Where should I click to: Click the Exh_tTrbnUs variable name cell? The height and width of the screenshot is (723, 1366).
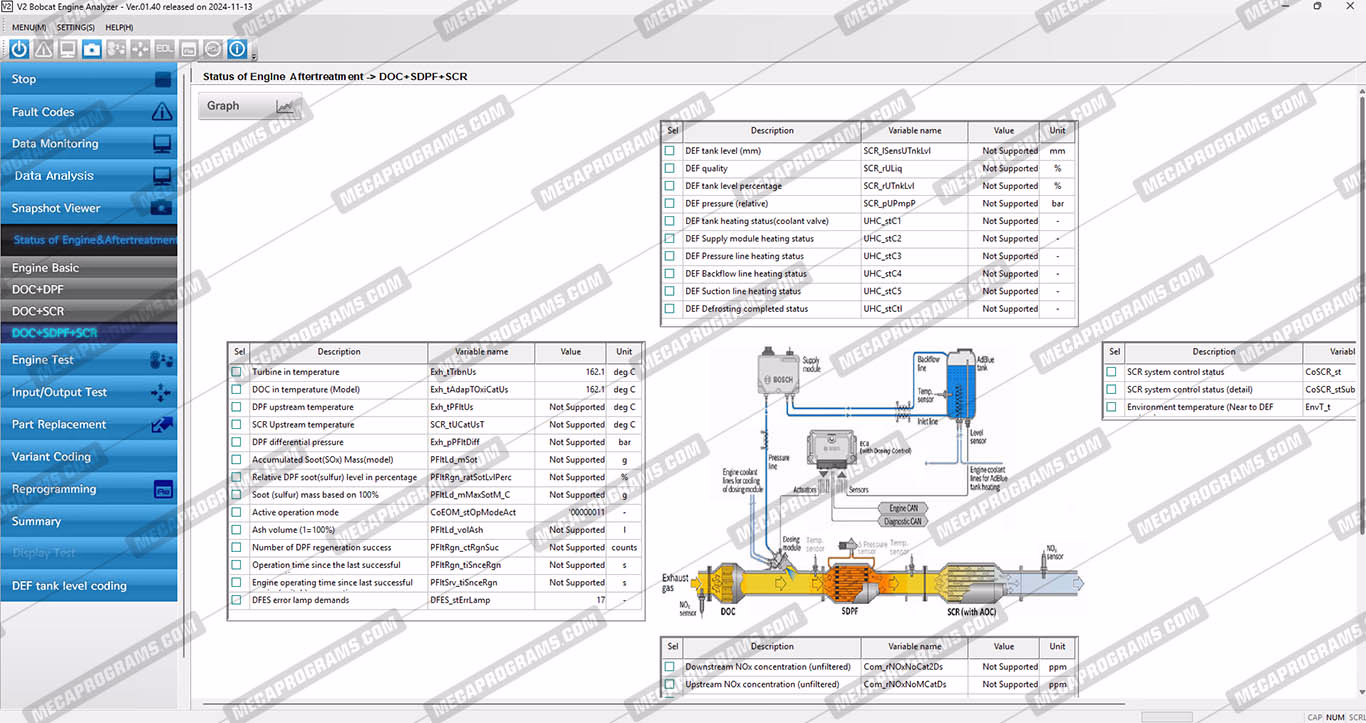(481, 372)
